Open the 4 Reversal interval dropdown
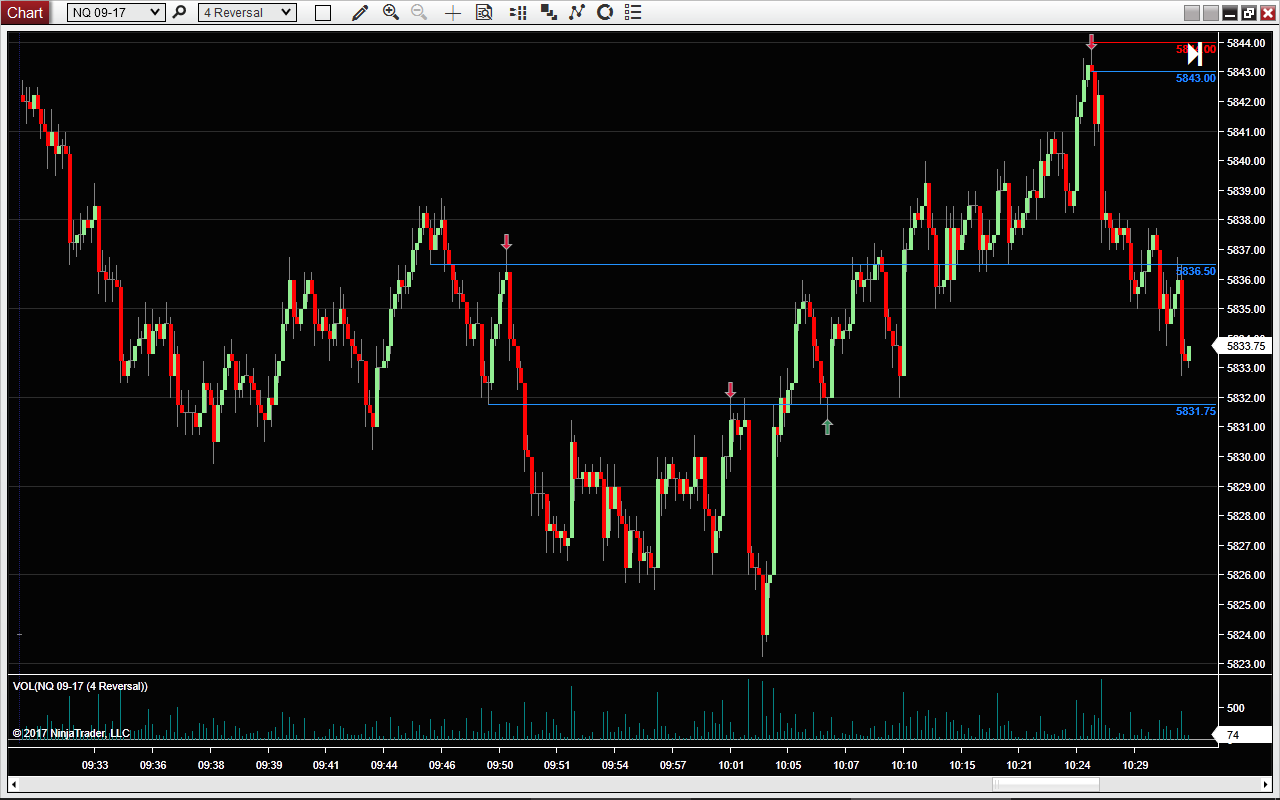Screen dimensions: 1280x800 (x=247, y=12)
